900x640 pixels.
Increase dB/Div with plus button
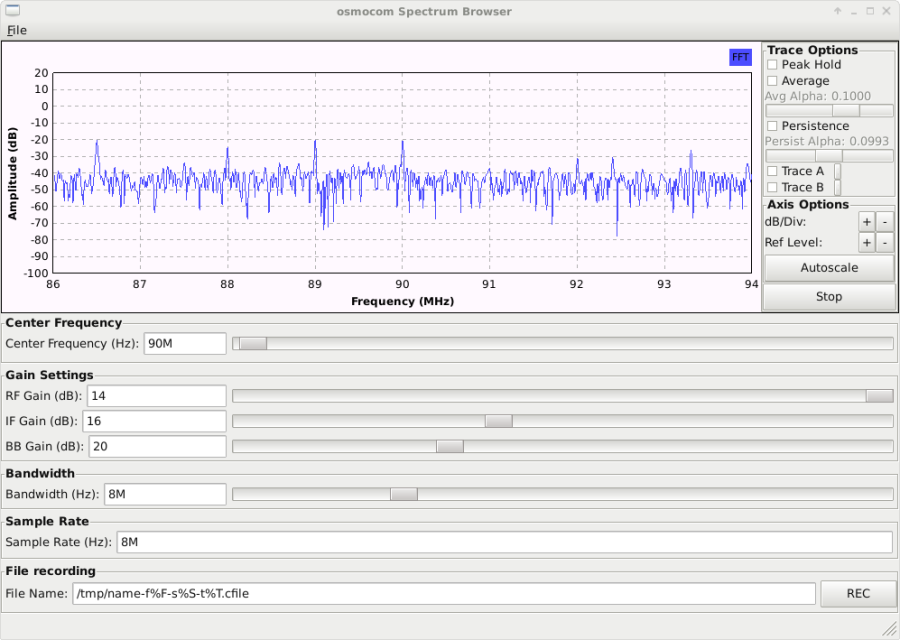coord(867,222)
